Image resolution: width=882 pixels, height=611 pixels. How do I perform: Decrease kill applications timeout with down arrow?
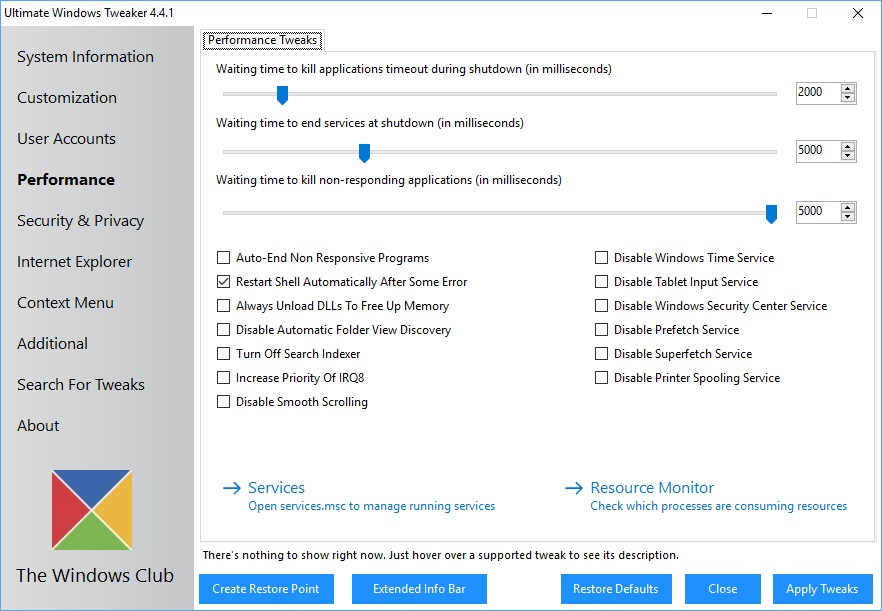tap(848, 97)
